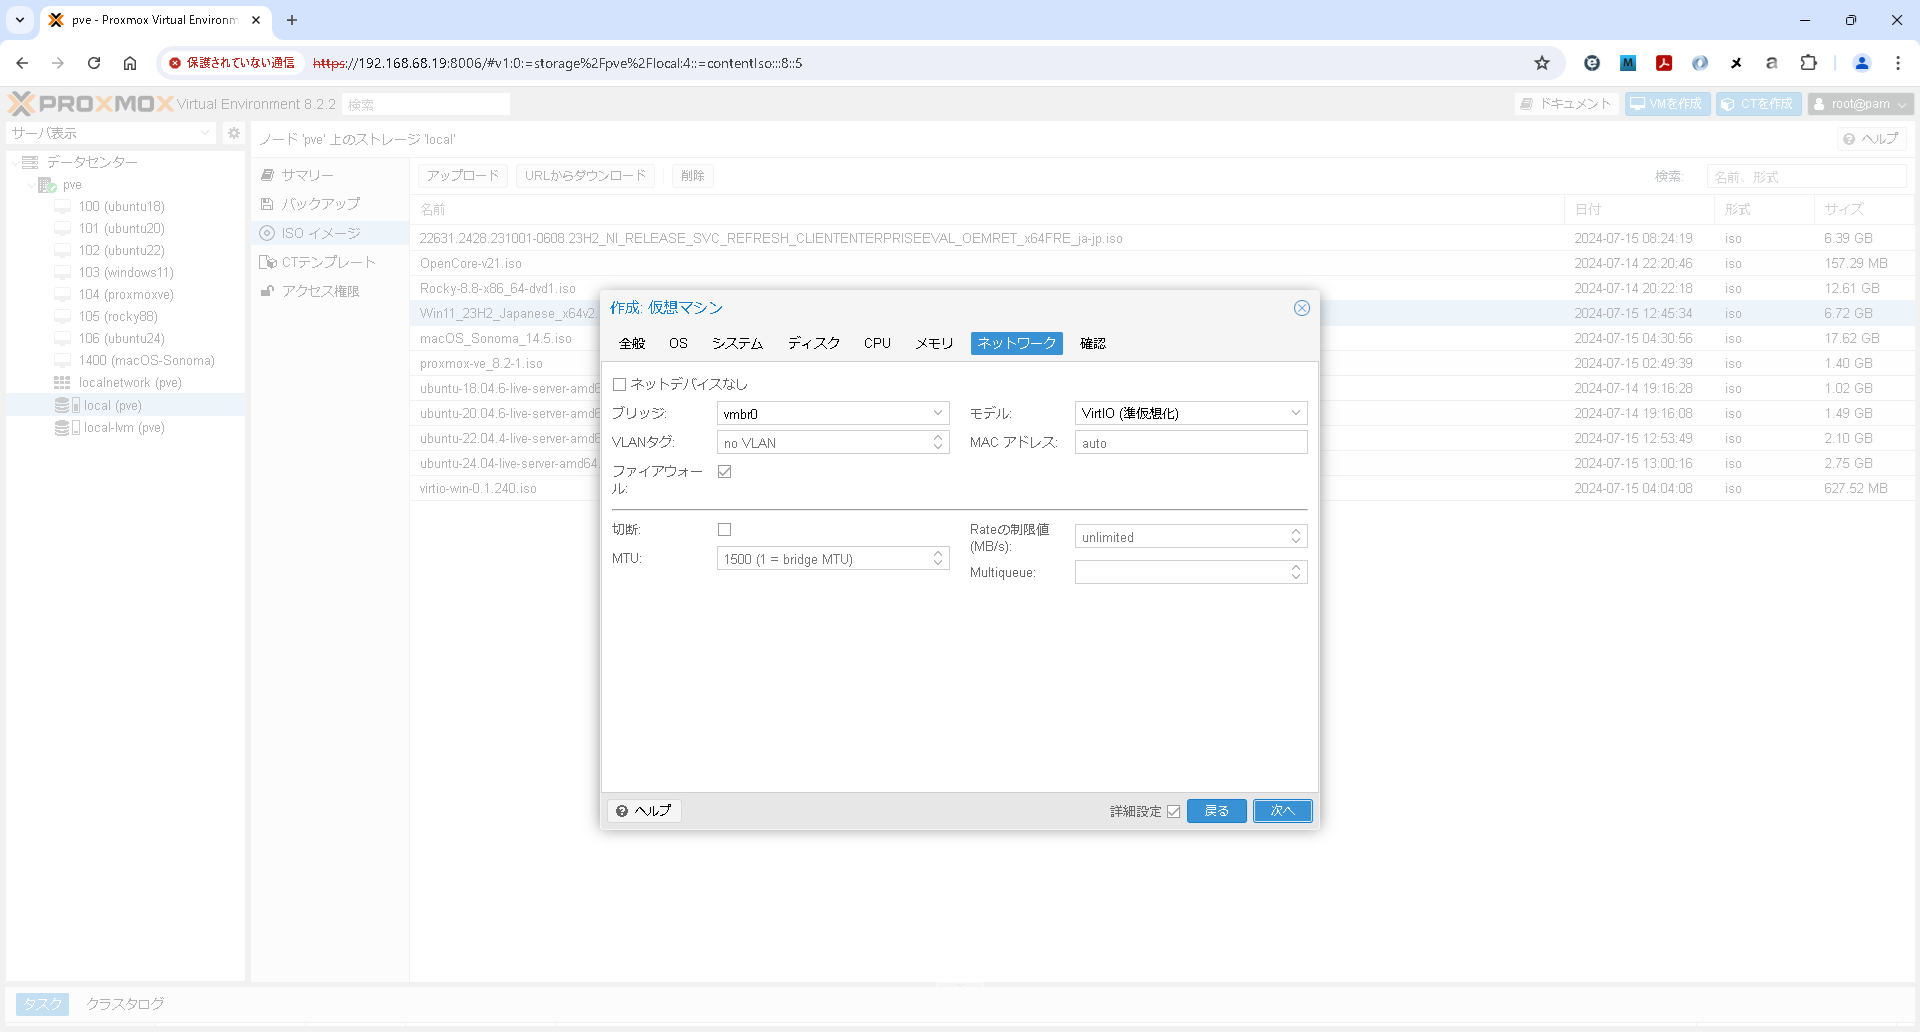The width and height of the screenshot is (1920, 1032).
Task: Open クラスタログ tab
Action: click(125, 1004)
